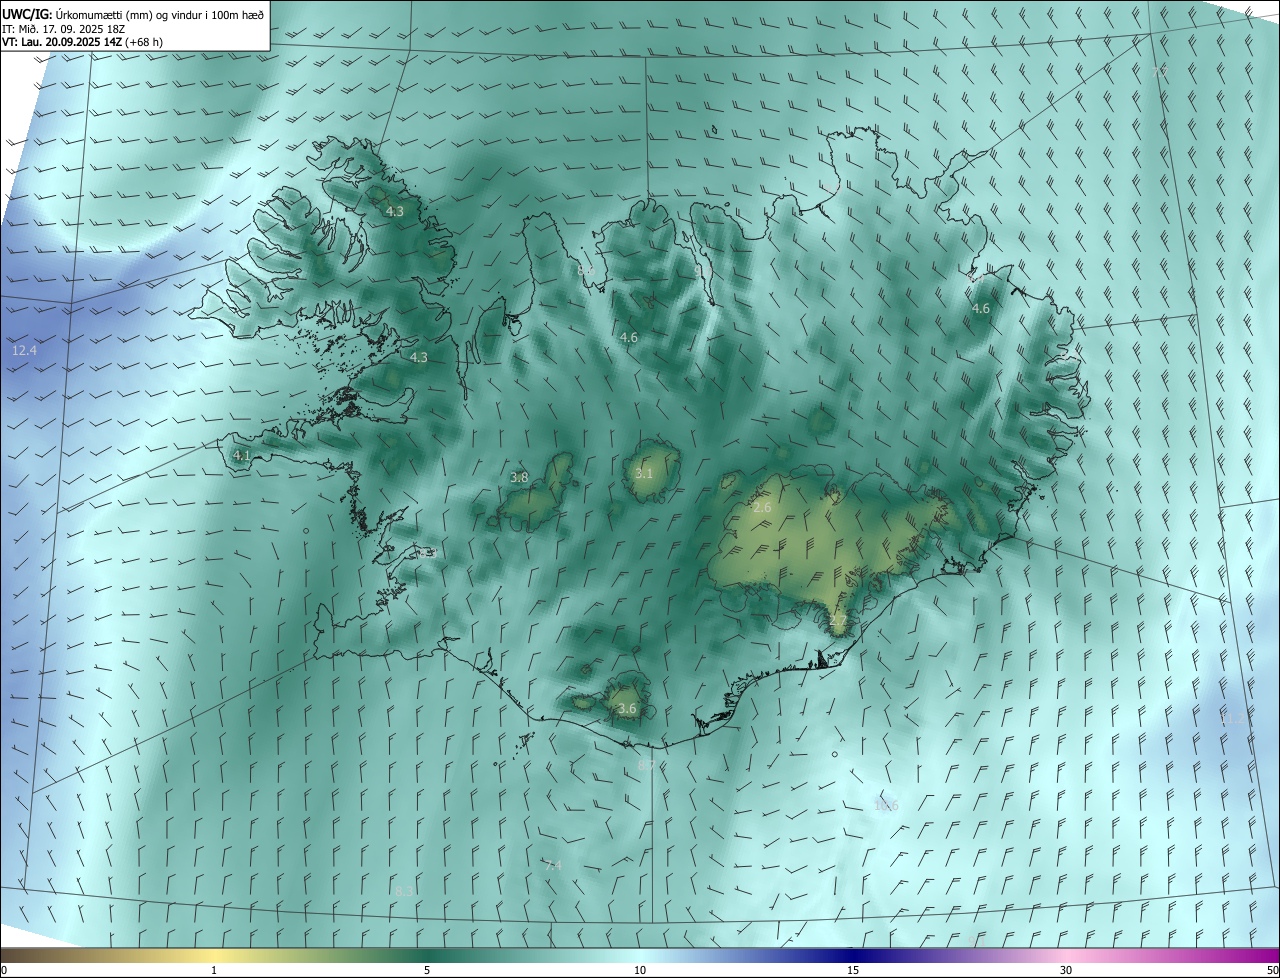Click the 2.7 value label
This screenshot has height=978, width=1280.
tap(838, 621)
